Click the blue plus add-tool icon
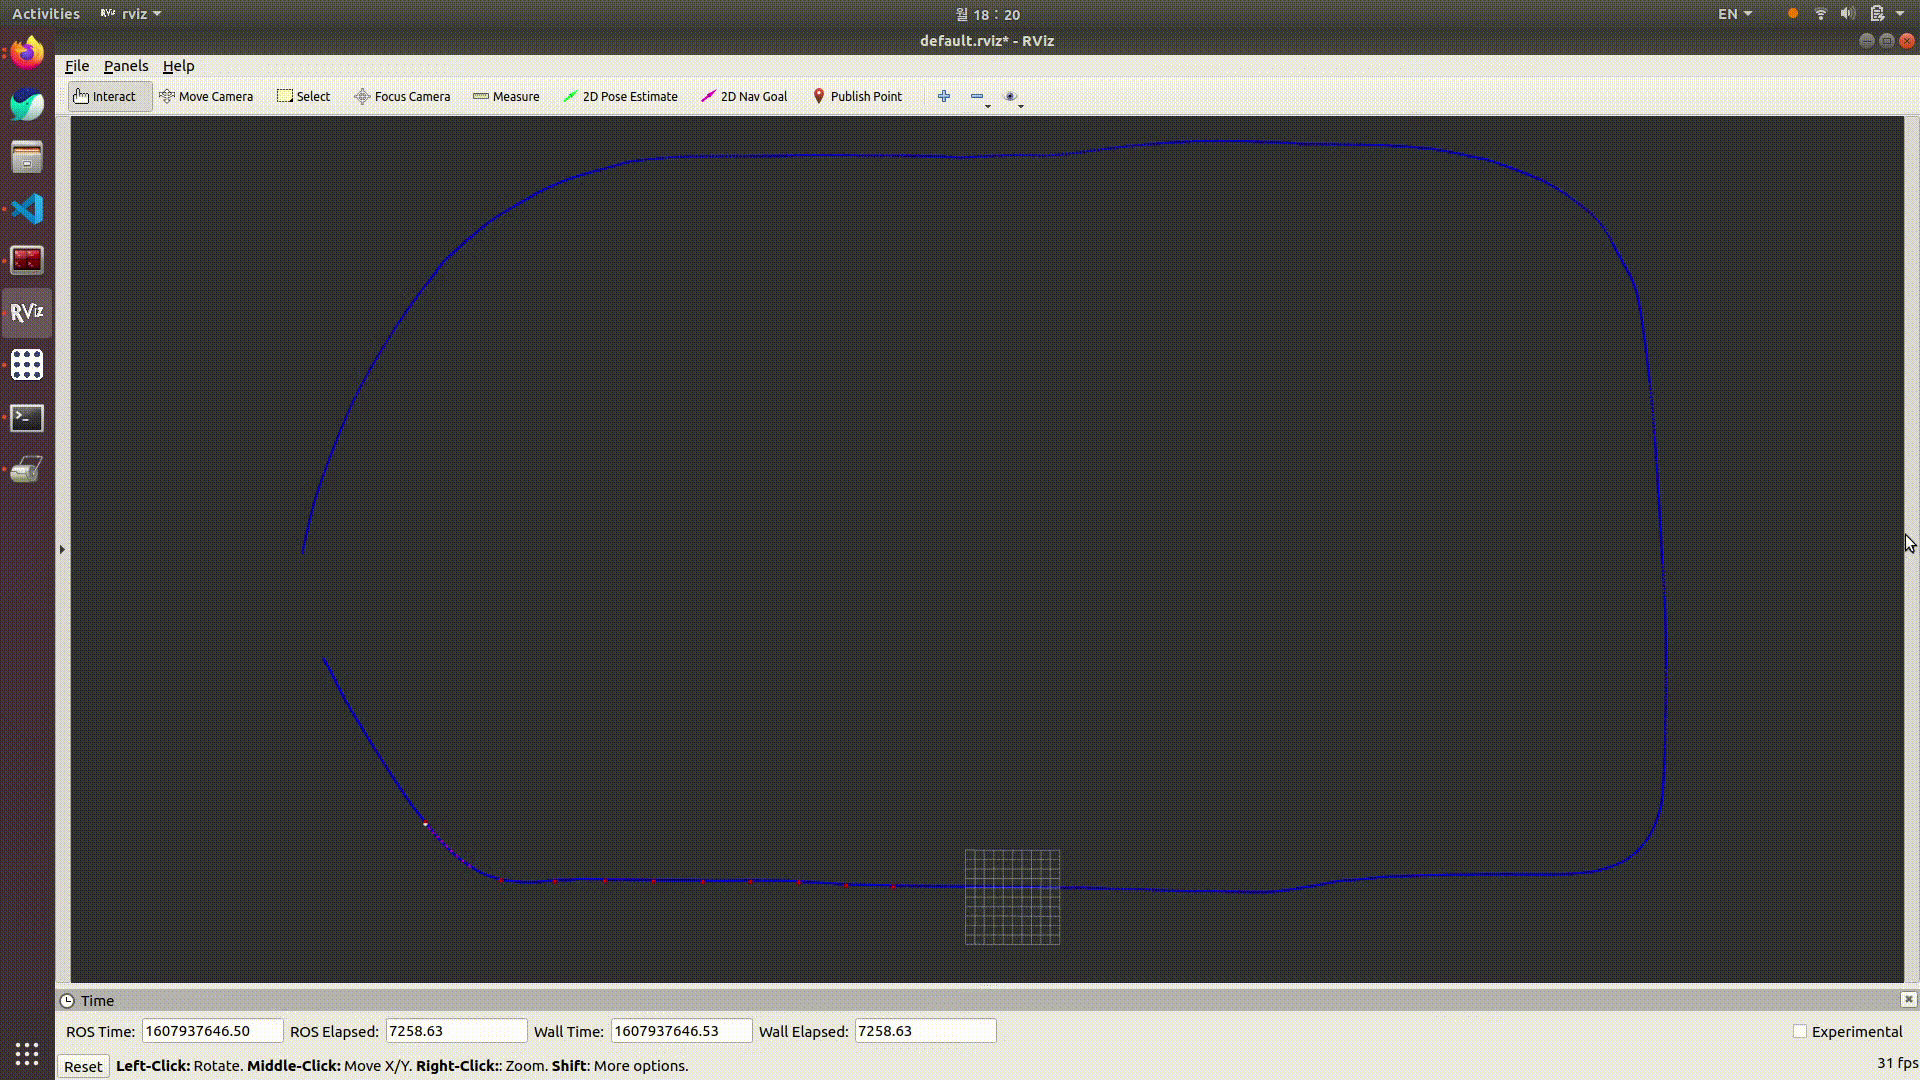1920x1080 pixels. (x=943, y=96)
